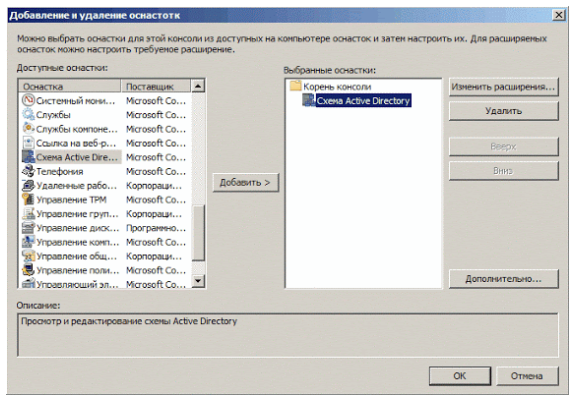Select Схема Active Dire... in available list
The width and height of the screenshot is (577, 405).
pyautogui.click(x=77, y=157)
